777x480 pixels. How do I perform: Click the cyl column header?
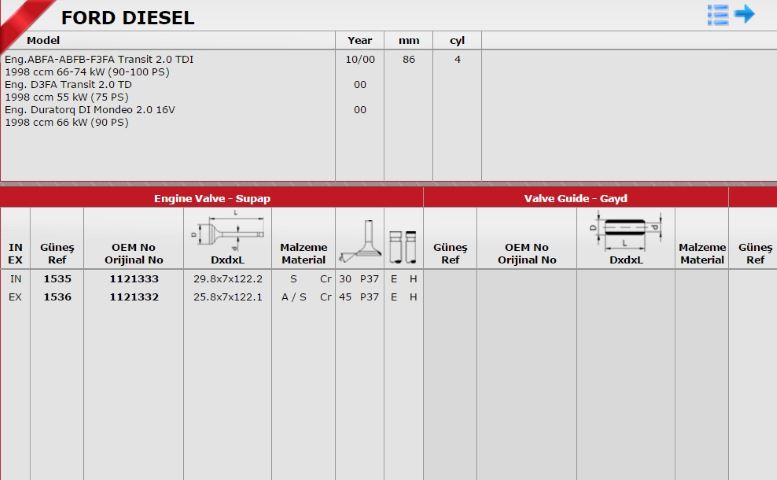pos(457,41)
